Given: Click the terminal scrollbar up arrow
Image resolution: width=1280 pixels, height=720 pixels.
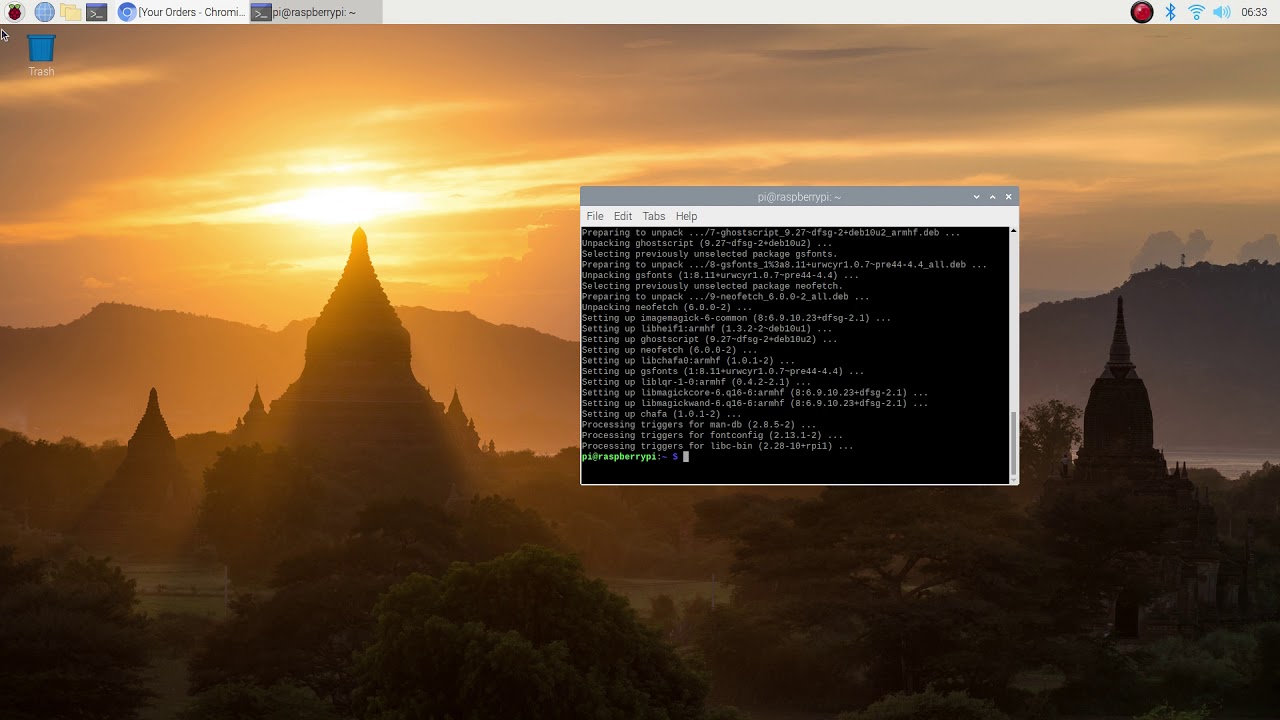Looking at the screenshot, I should coord(1014,231).
